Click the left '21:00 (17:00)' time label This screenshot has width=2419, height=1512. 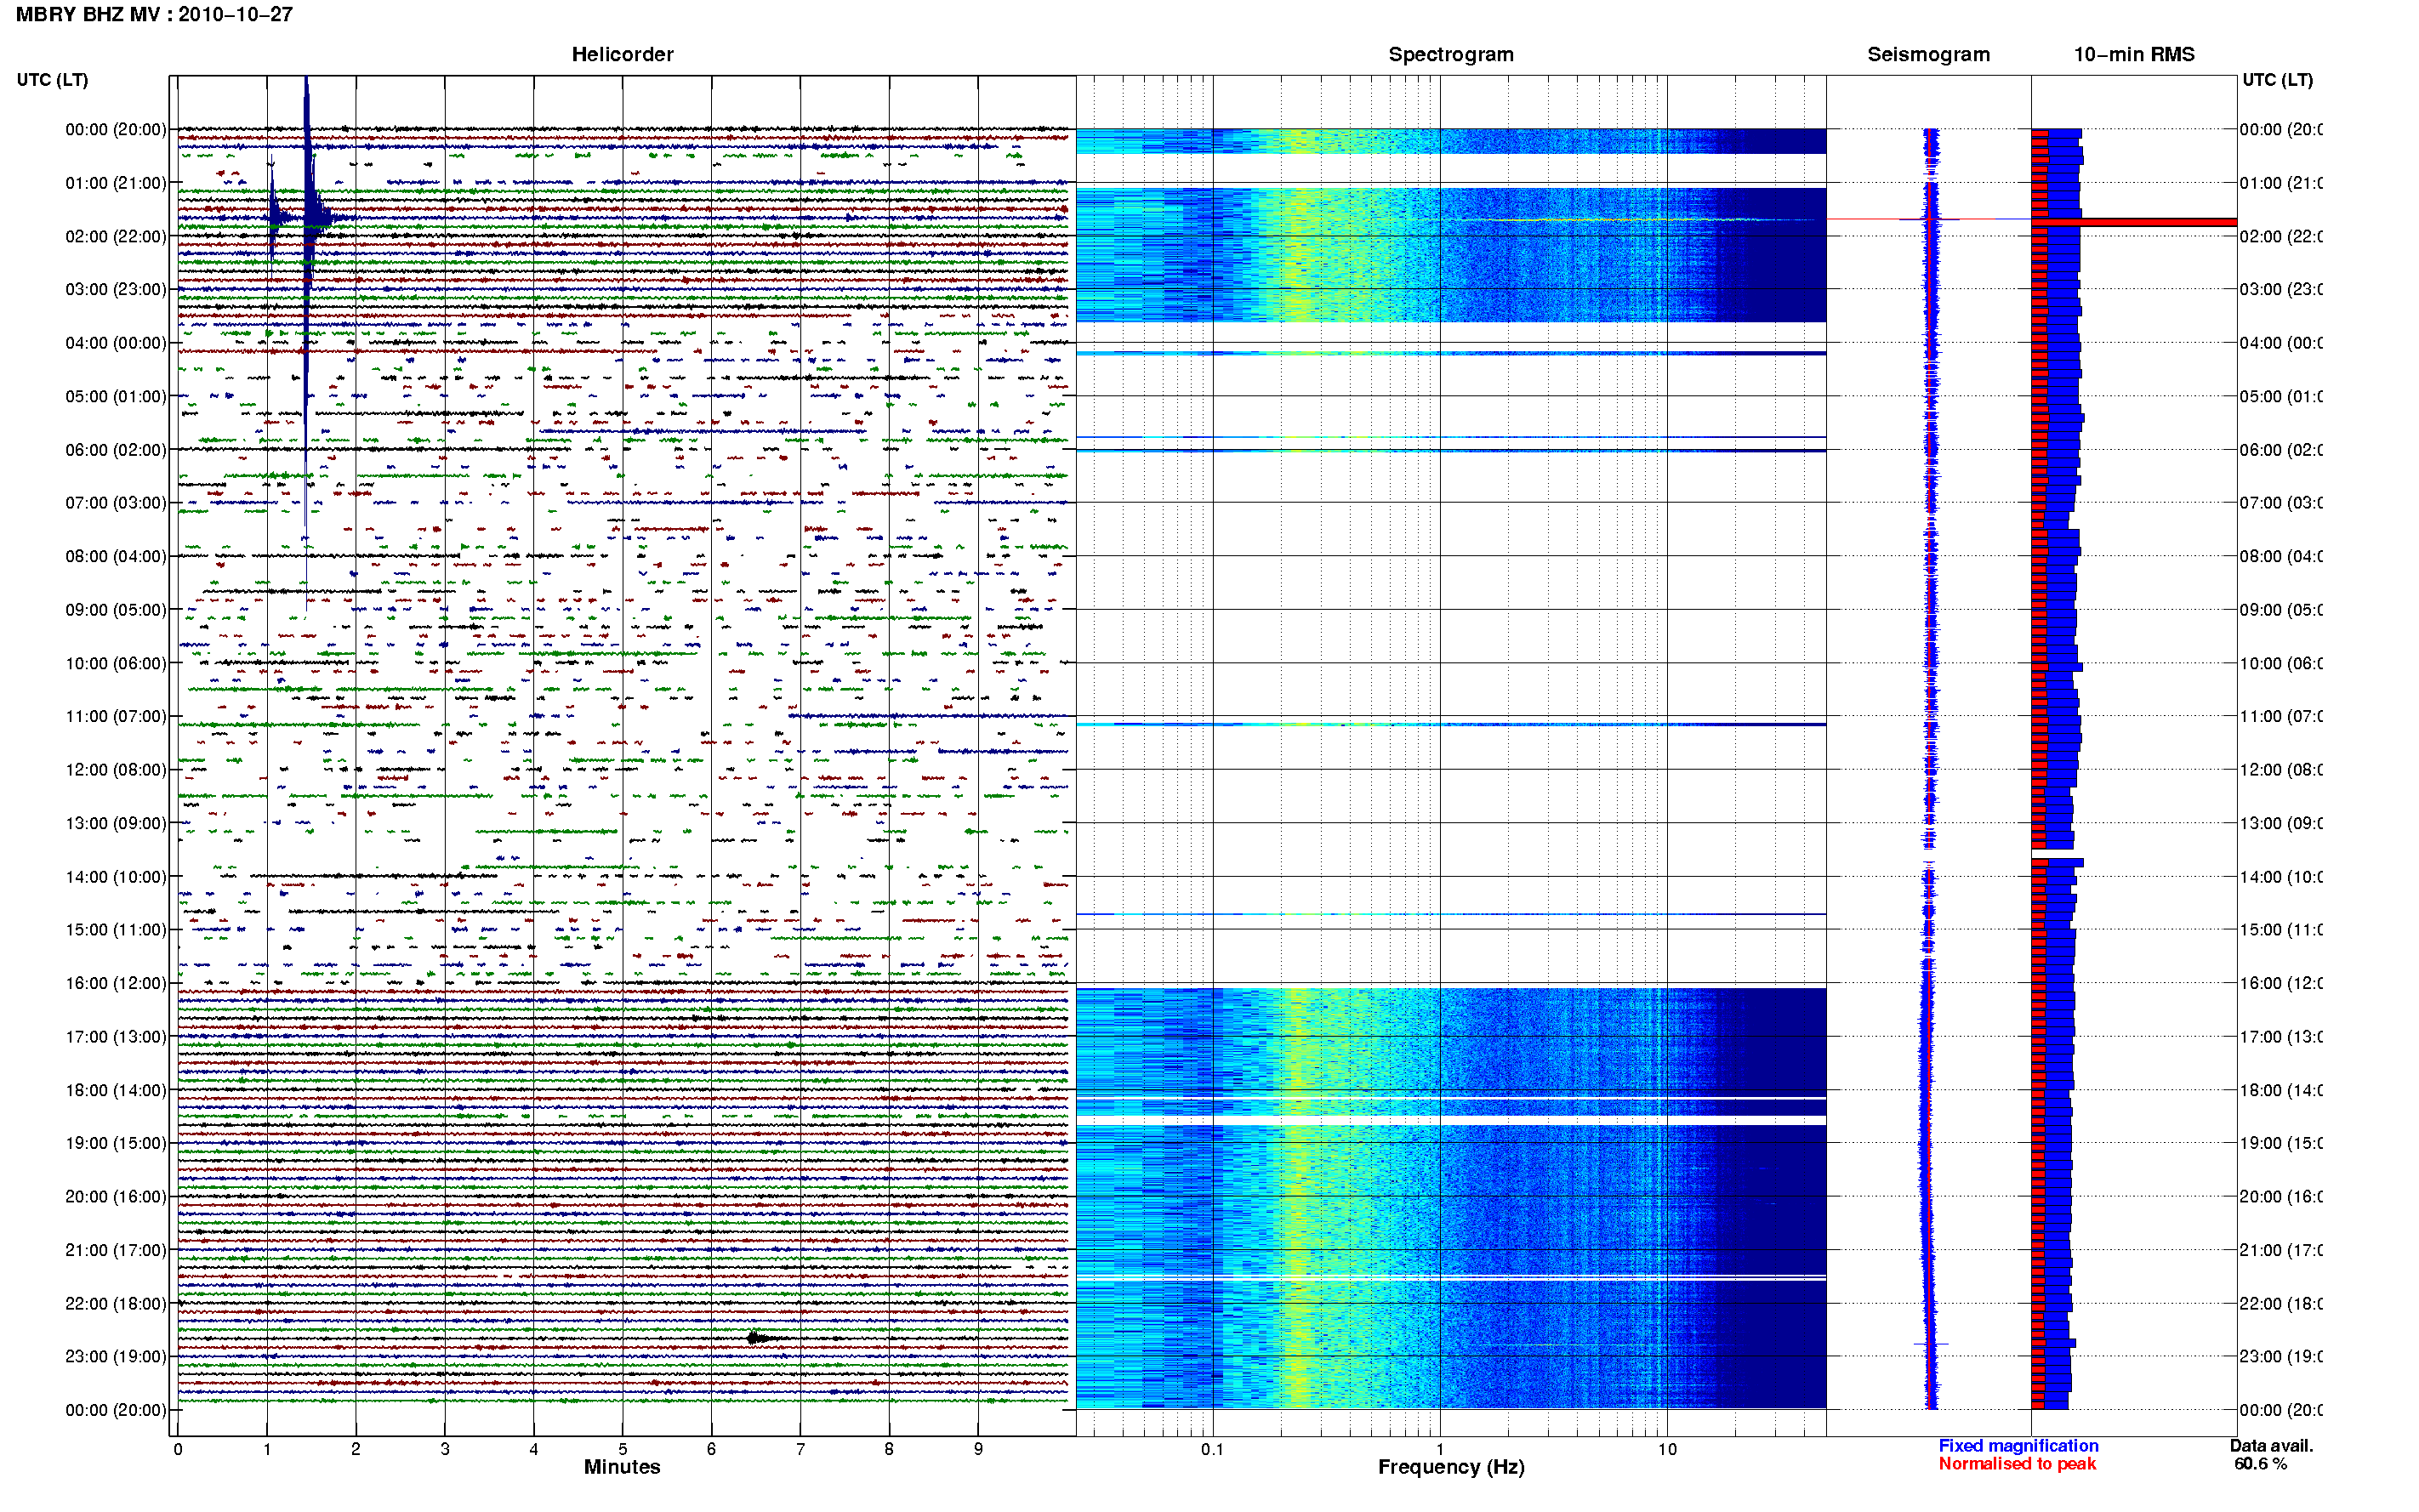point(116,1250)
